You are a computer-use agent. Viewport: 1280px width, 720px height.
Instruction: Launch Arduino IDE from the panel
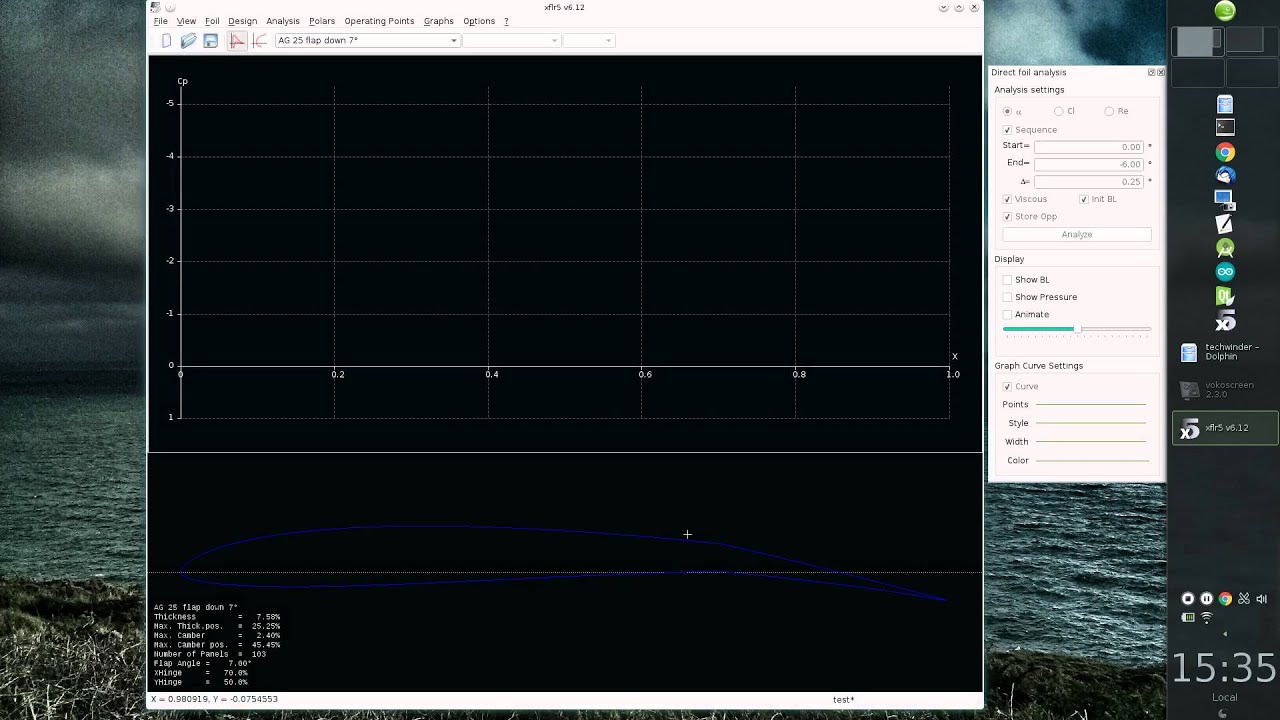(x=1225, y=272)
